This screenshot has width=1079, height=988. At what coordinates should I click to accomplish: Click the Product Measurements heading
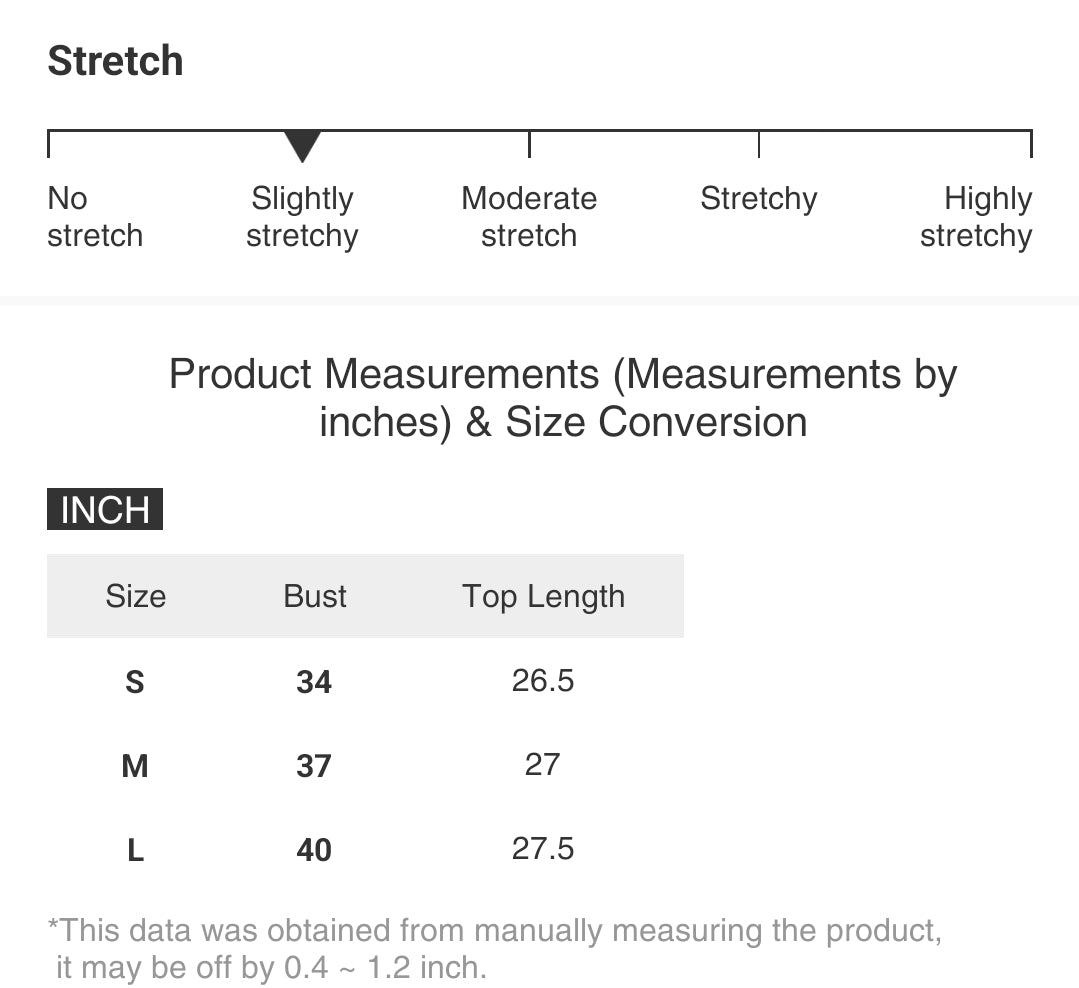563,398
